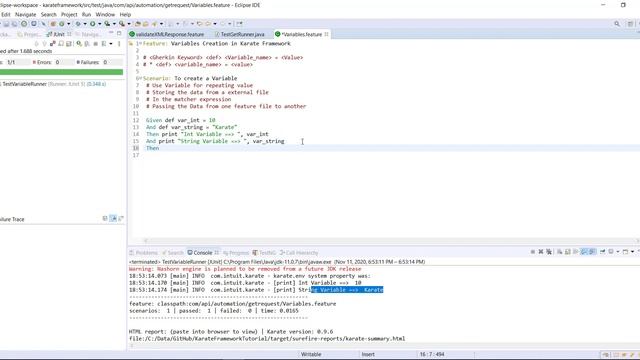The width and height of the screenshot is (640, 360).
Task: Toggle Console Word Wrap icon
Action: coord(576,252)
